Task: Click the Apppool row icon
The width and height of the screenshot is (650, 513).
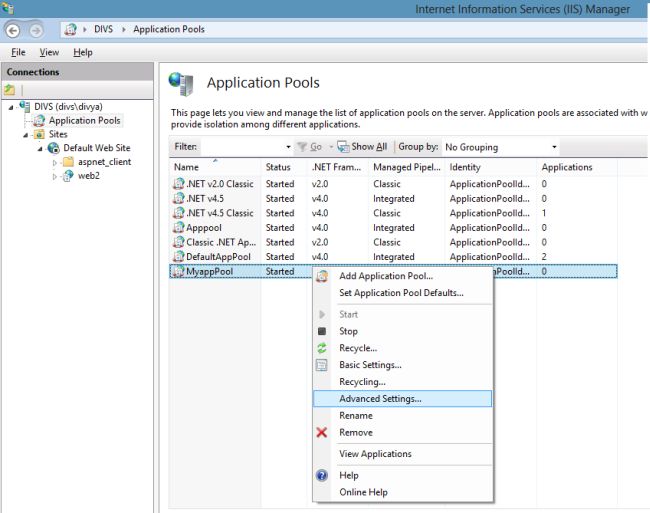Action: (x=179, y=227)
